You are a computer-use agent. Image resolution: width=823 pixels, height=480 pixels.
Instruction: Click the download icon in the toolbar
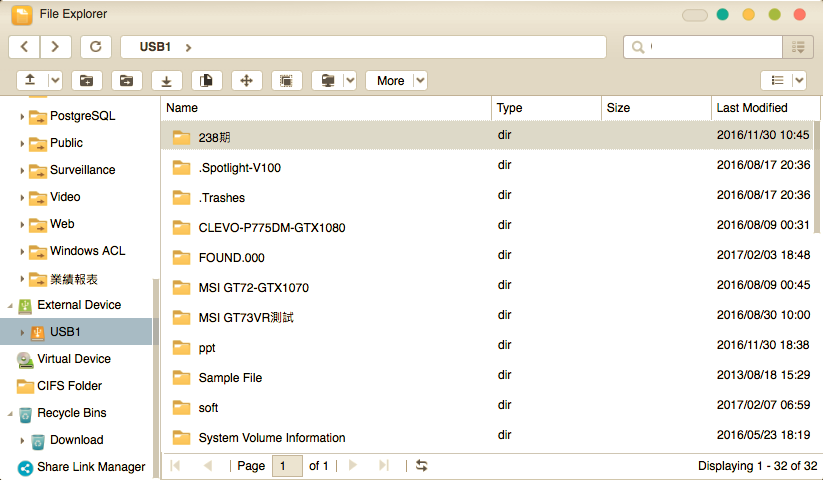[166, 80]
